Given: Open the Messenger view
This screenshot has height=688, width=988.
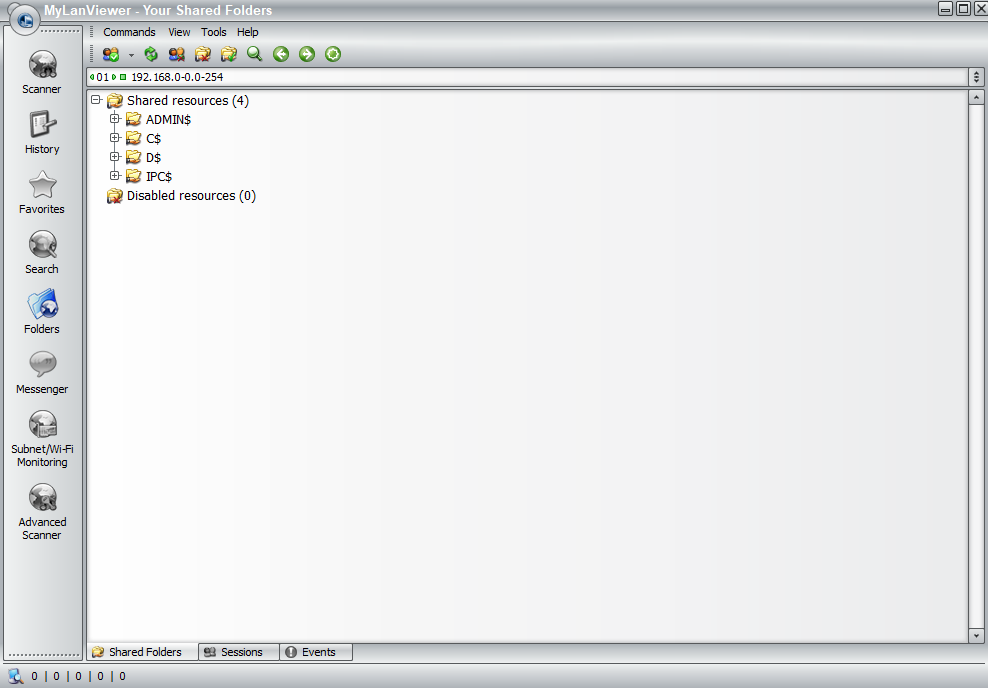Looking at the screenshot, I should [42, 372].
